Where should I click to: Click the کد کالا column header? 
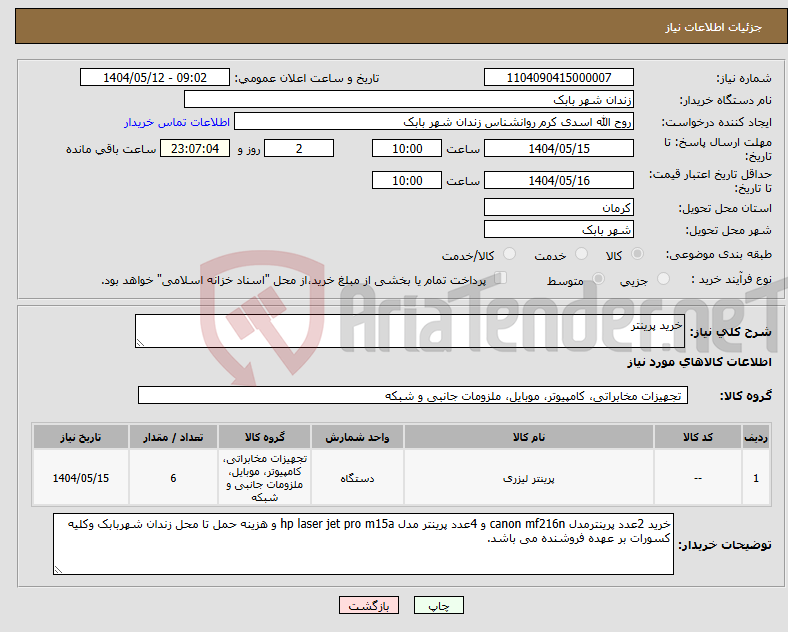[x=698, y=437]
